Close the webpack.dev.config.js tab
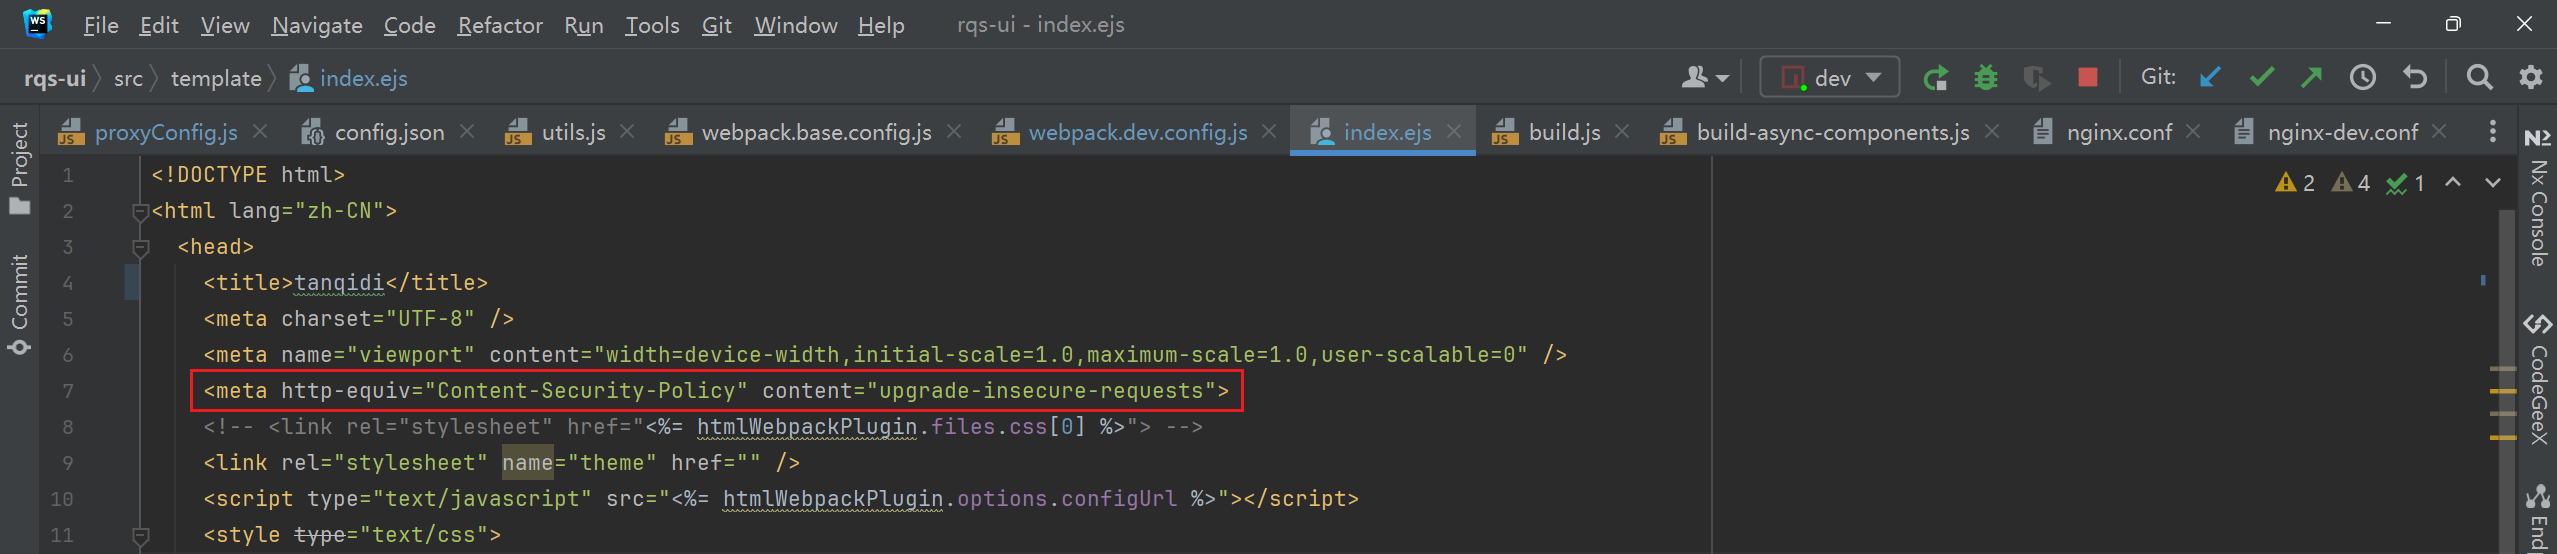The image size is (2557, 554). tap(1269, 131)
